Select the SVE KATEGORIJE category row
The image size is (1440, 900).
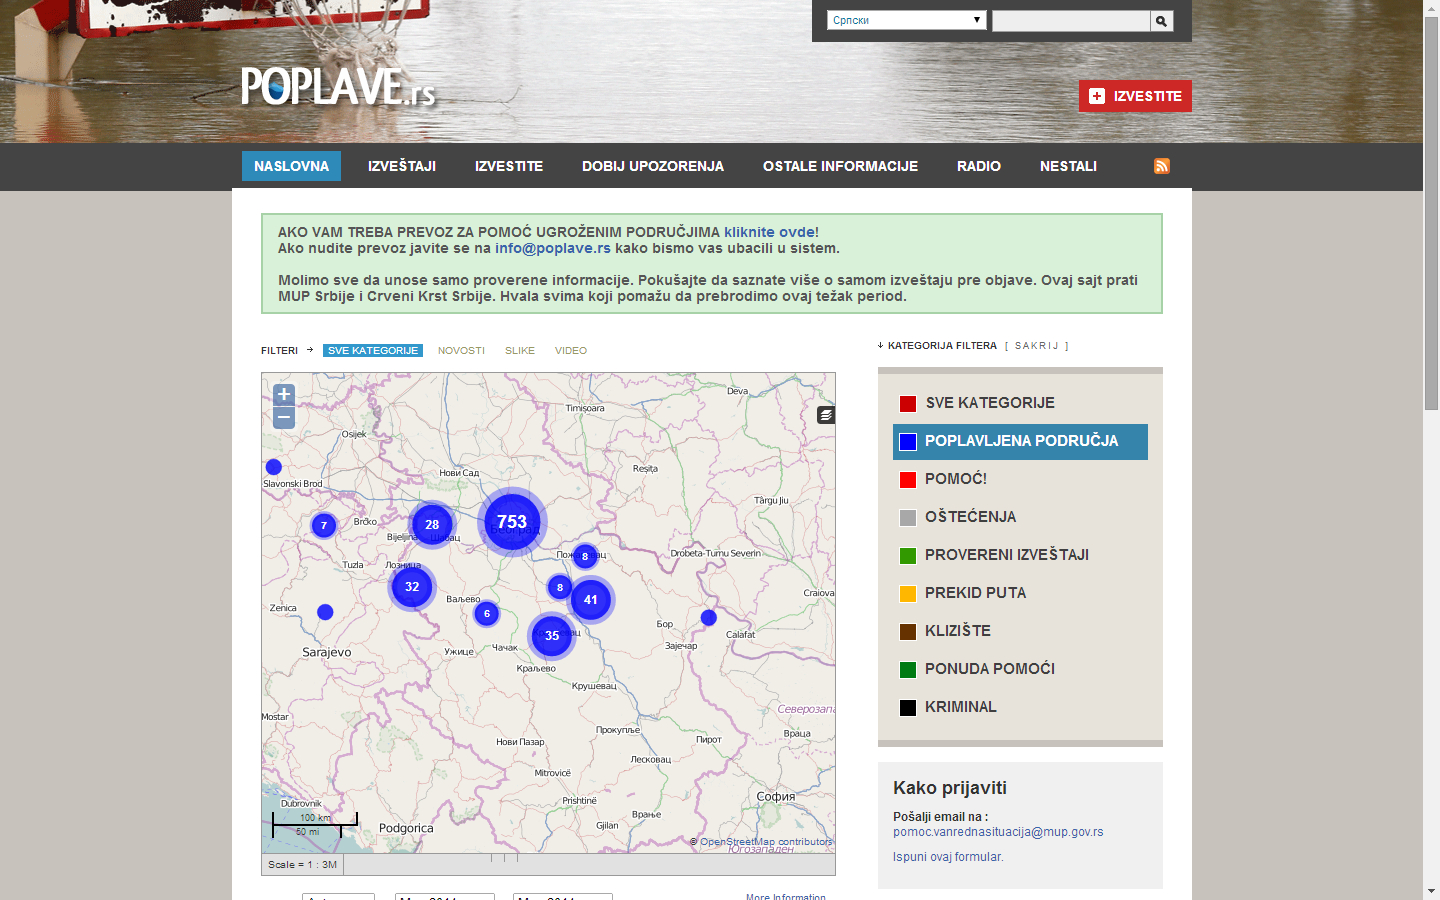tap(1020, 403)
